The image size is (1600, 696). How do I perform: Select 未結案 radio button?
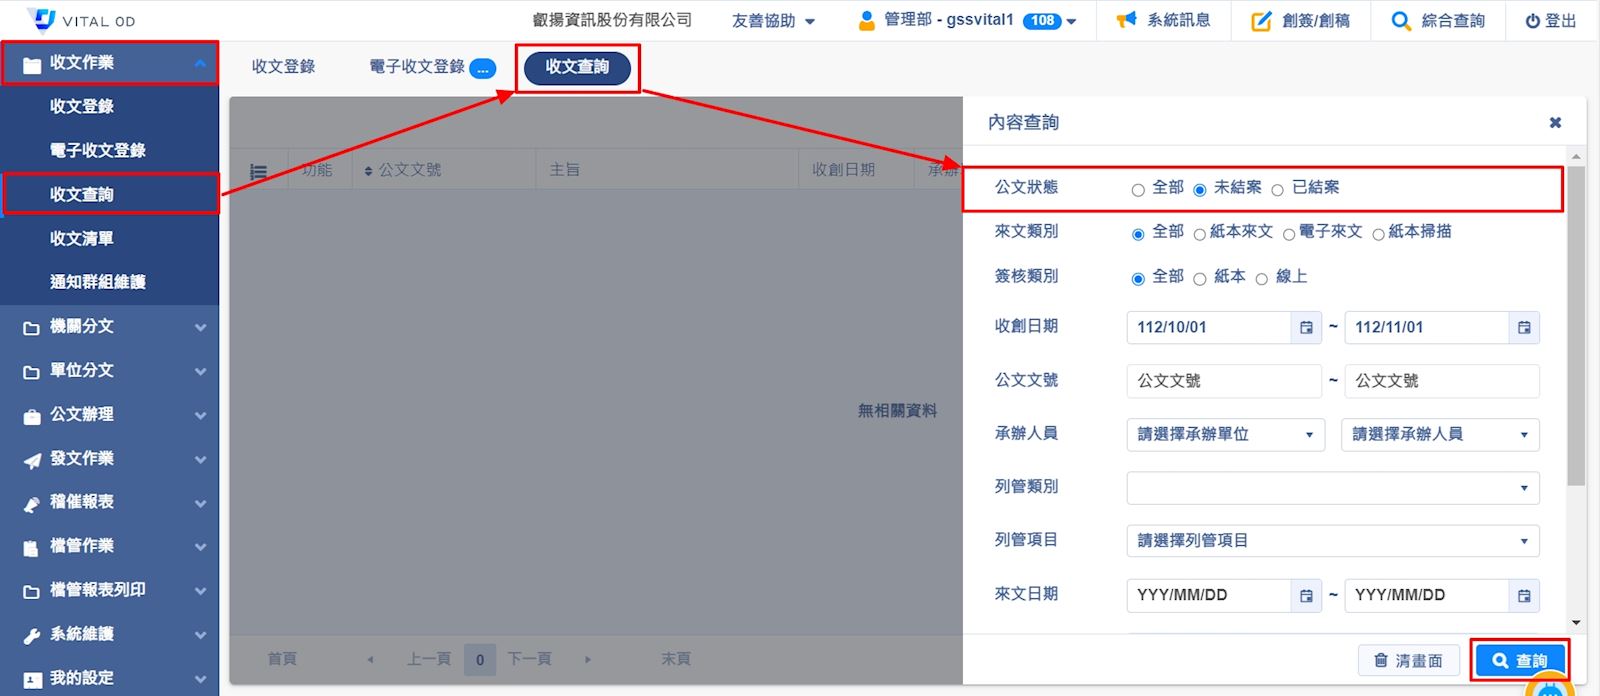coord(1200,190)
